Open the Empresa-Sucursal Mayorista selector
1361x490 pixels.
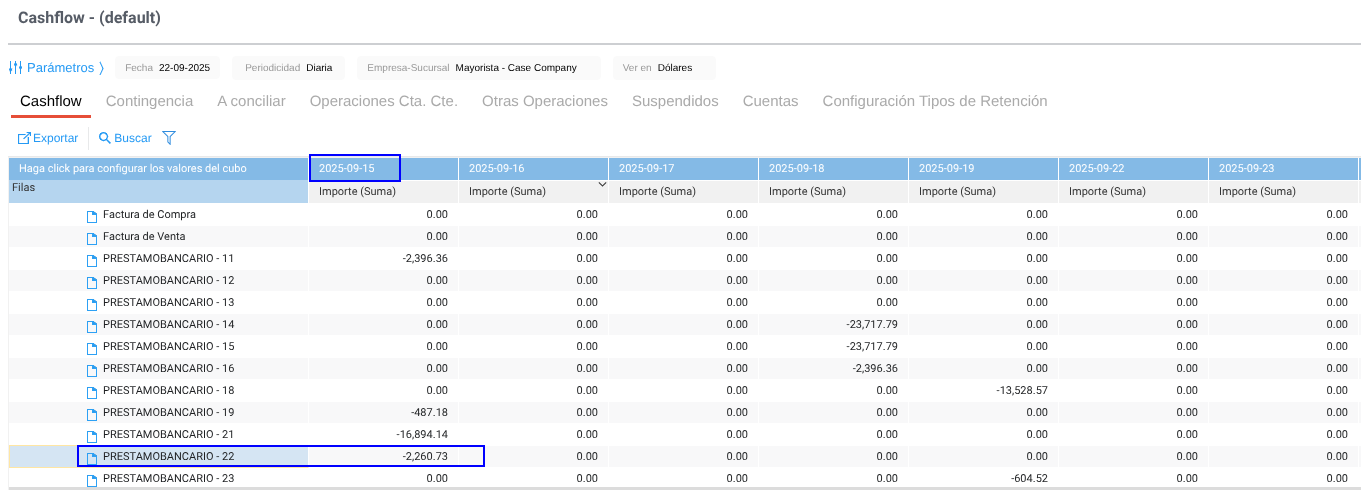click(x=478, y=68)
